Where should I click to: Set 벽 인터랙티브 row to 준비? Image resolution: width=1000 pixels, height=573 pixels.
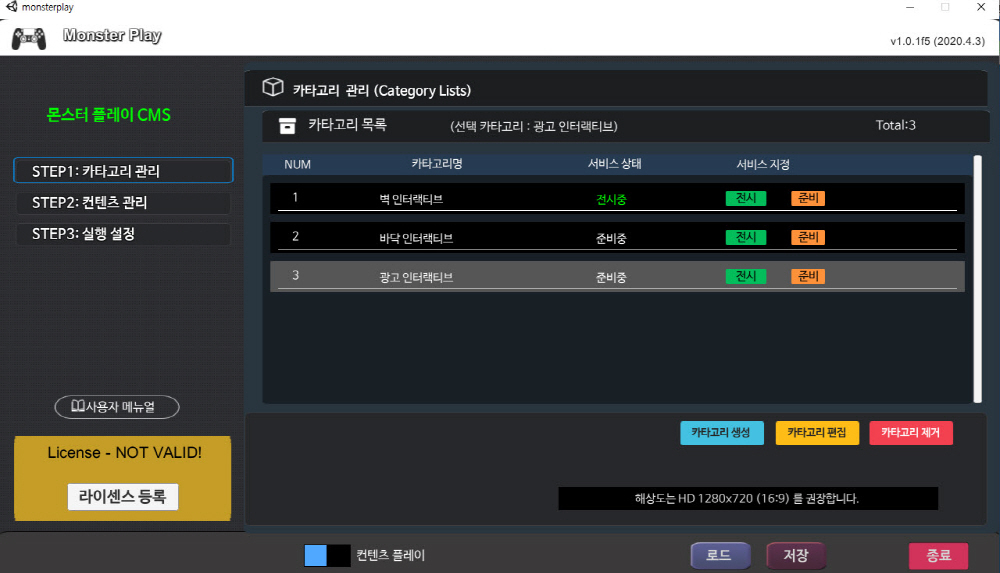[x=808, y=198]
